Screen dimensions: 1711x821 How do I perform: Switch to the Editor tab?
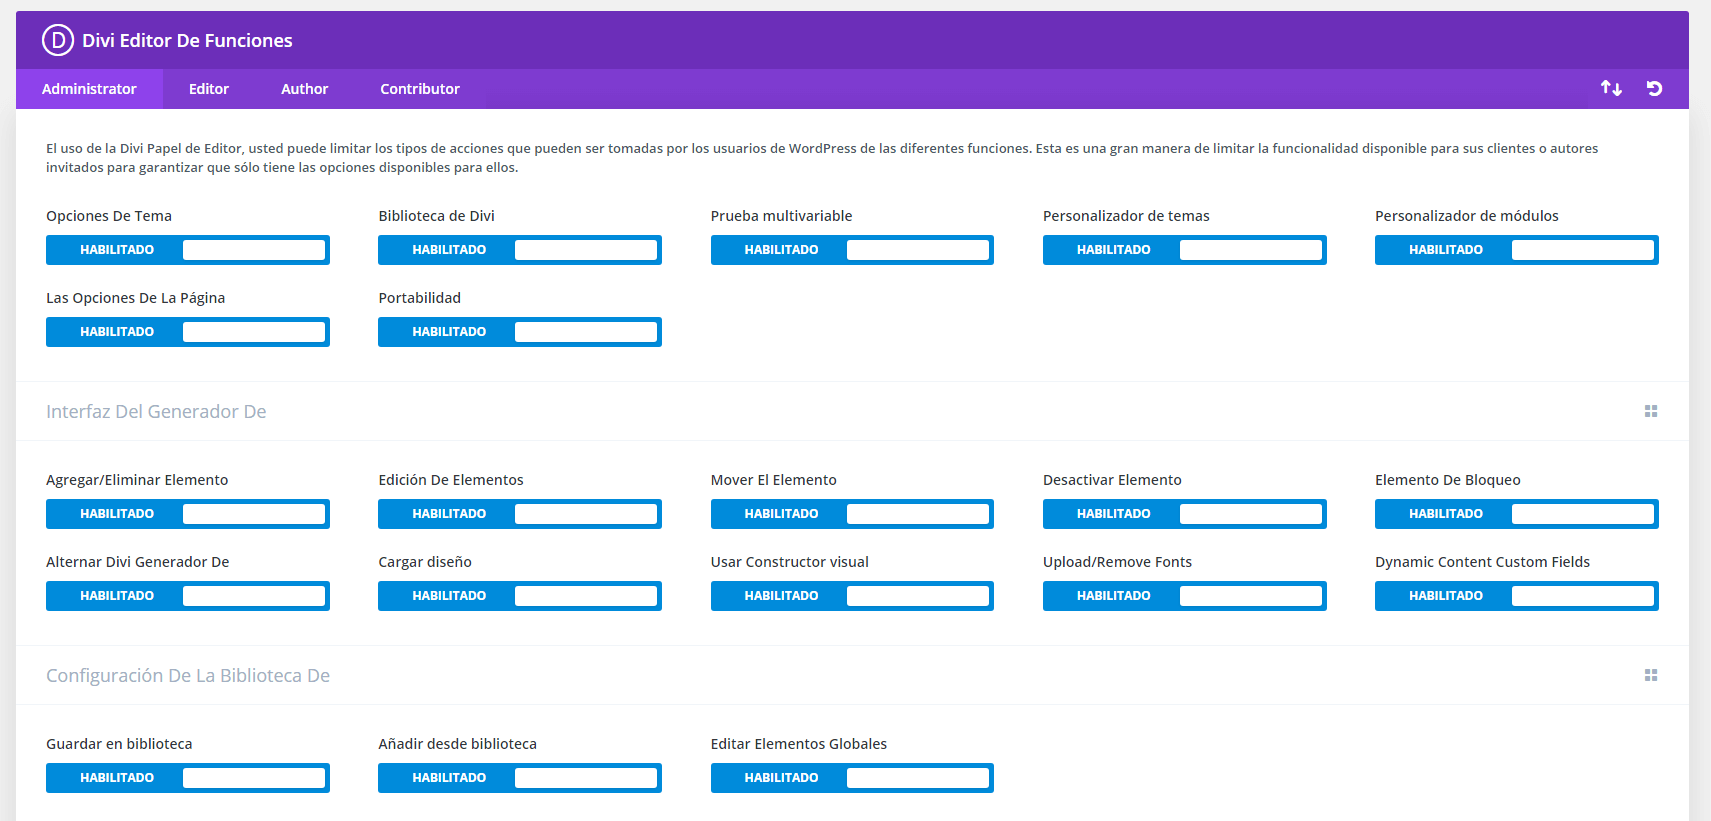(x=209, y=89)
